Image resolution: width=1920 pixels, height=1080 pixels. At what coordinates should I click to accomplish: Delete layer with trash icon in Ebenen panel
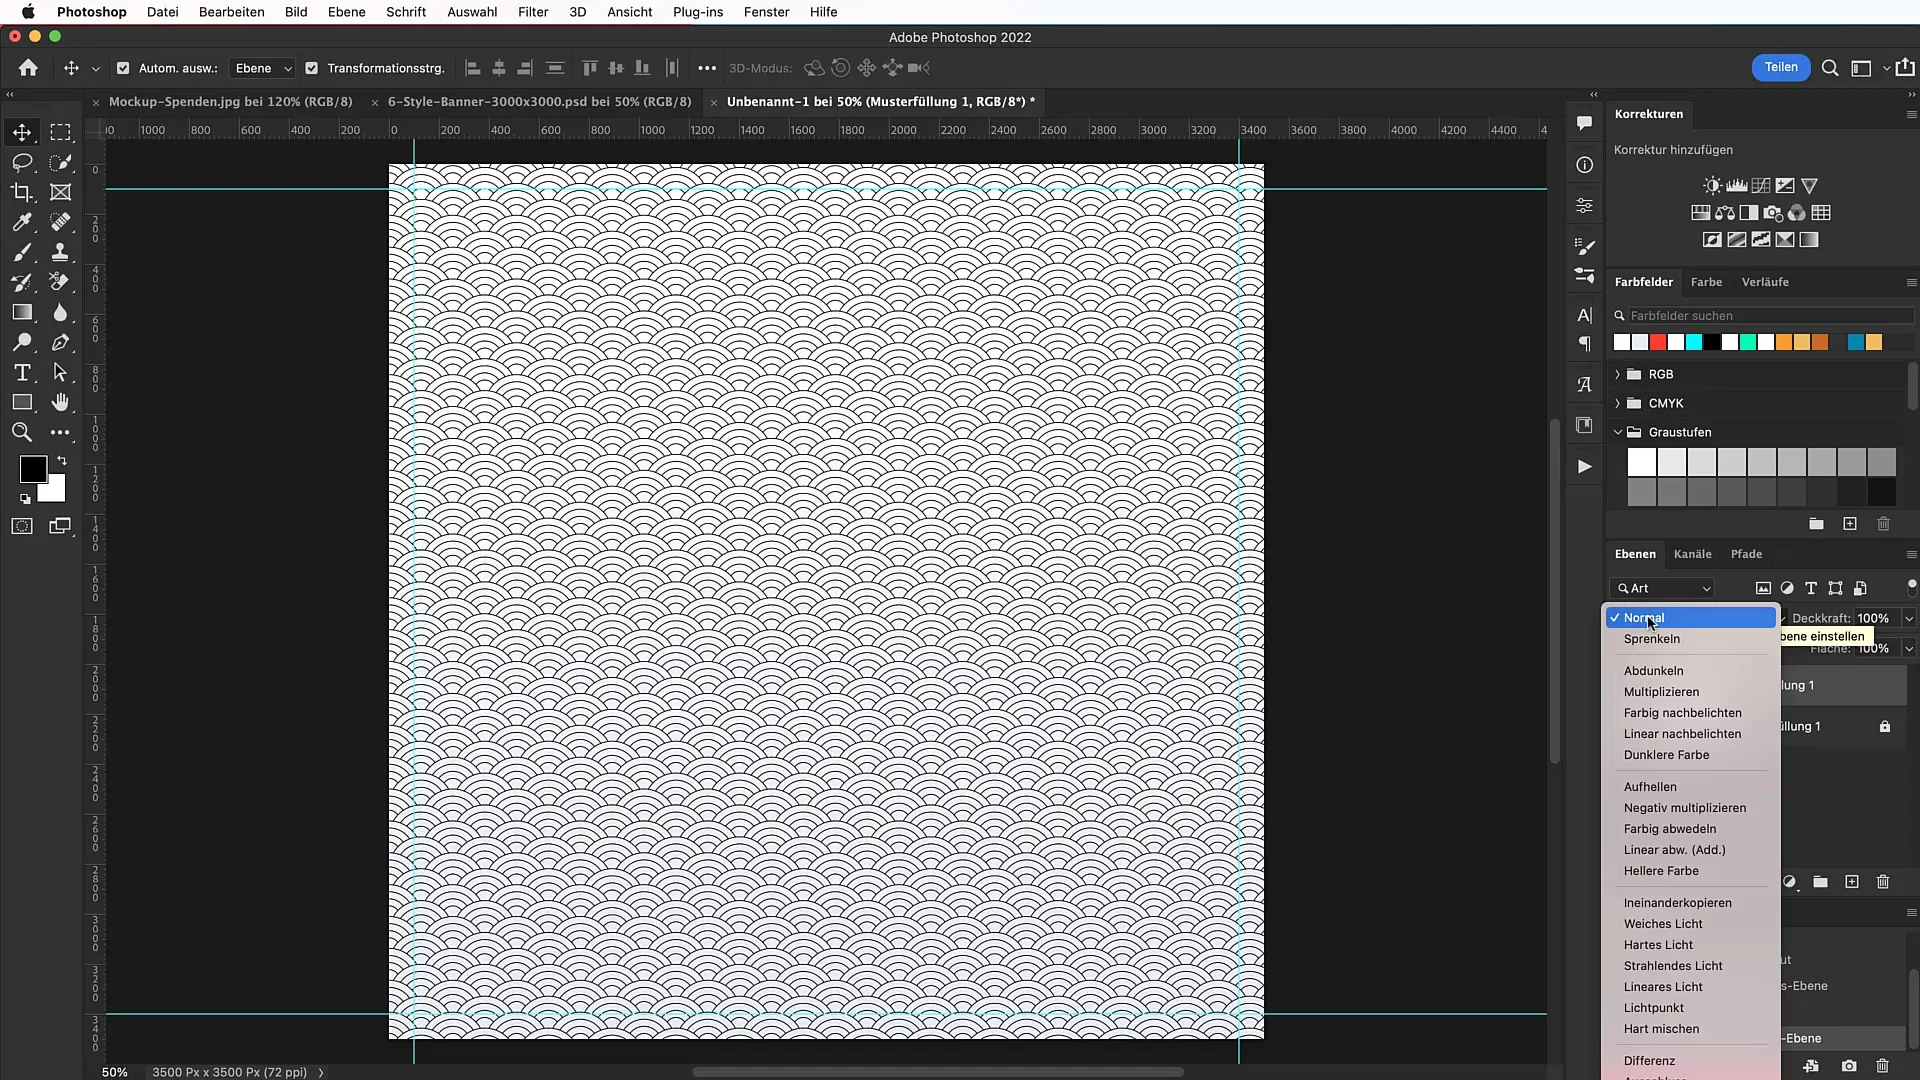pyautogui.click(x=1883, y=882)
